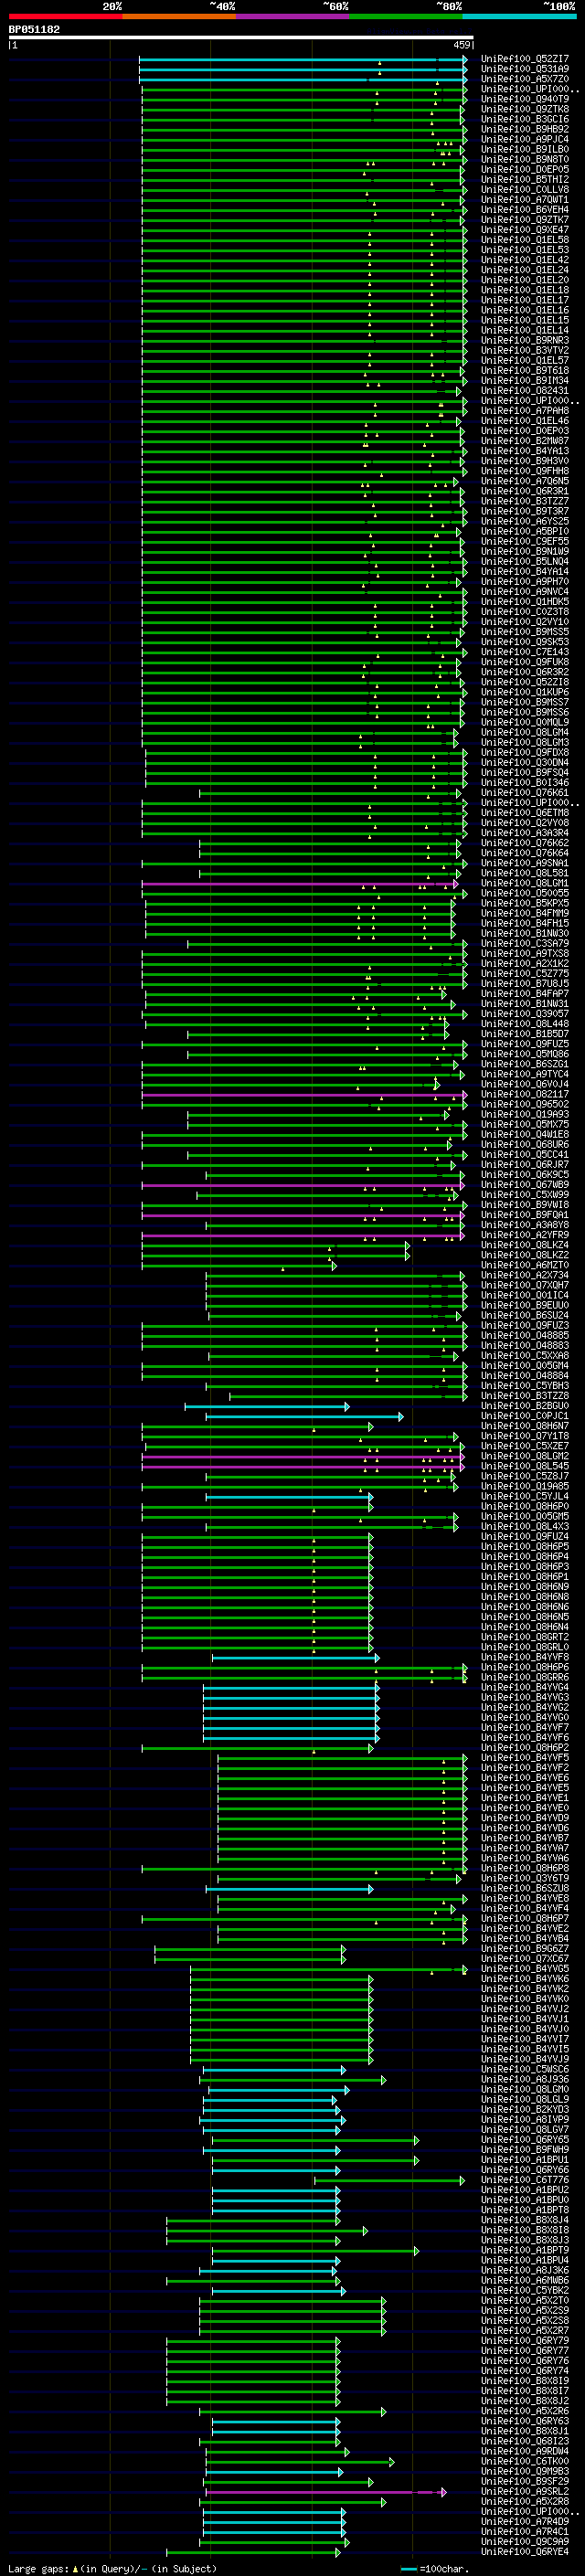The image size is (585, 2576).
Task: Click the UniRef100_Q1EL14 label
Action: [x=525, y=330]
